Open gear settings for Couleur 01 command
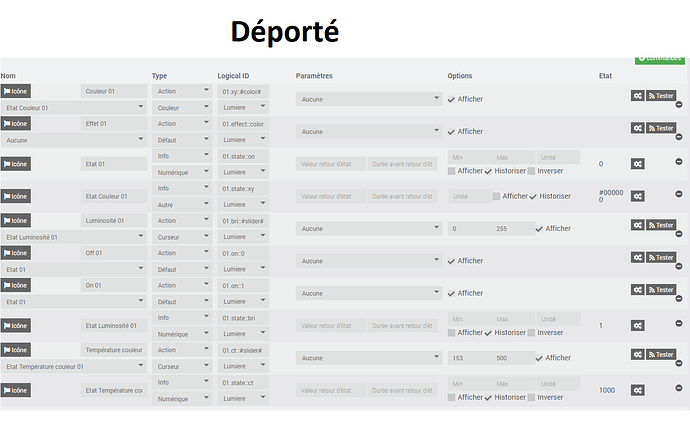 pyautogui.click(x=638, y=96)
